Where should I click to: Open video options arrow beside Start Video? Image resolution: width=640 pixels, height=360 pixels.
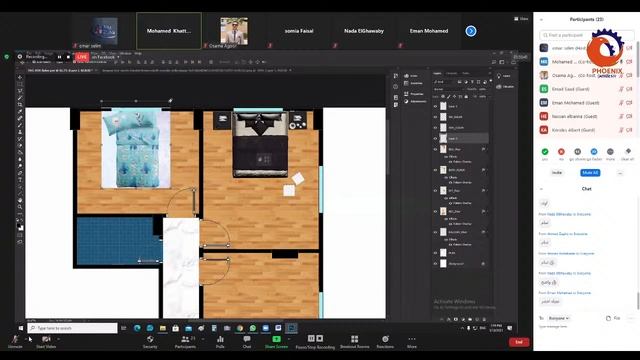58,339
